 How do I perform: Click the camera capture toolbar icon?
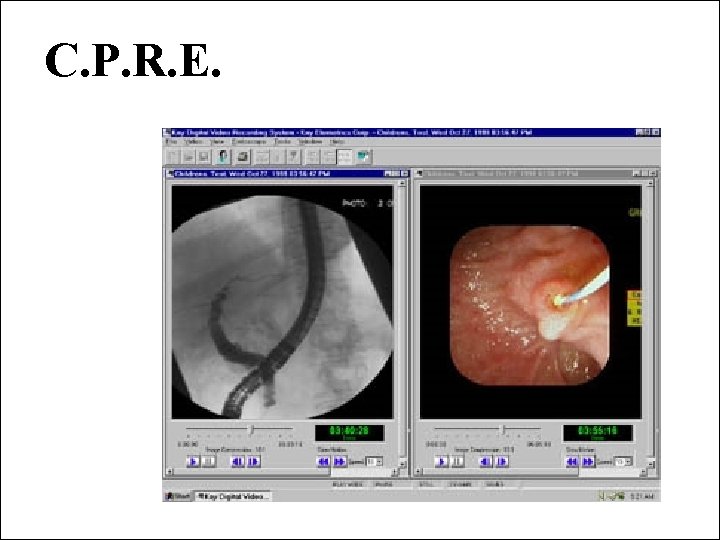[242, 157]
